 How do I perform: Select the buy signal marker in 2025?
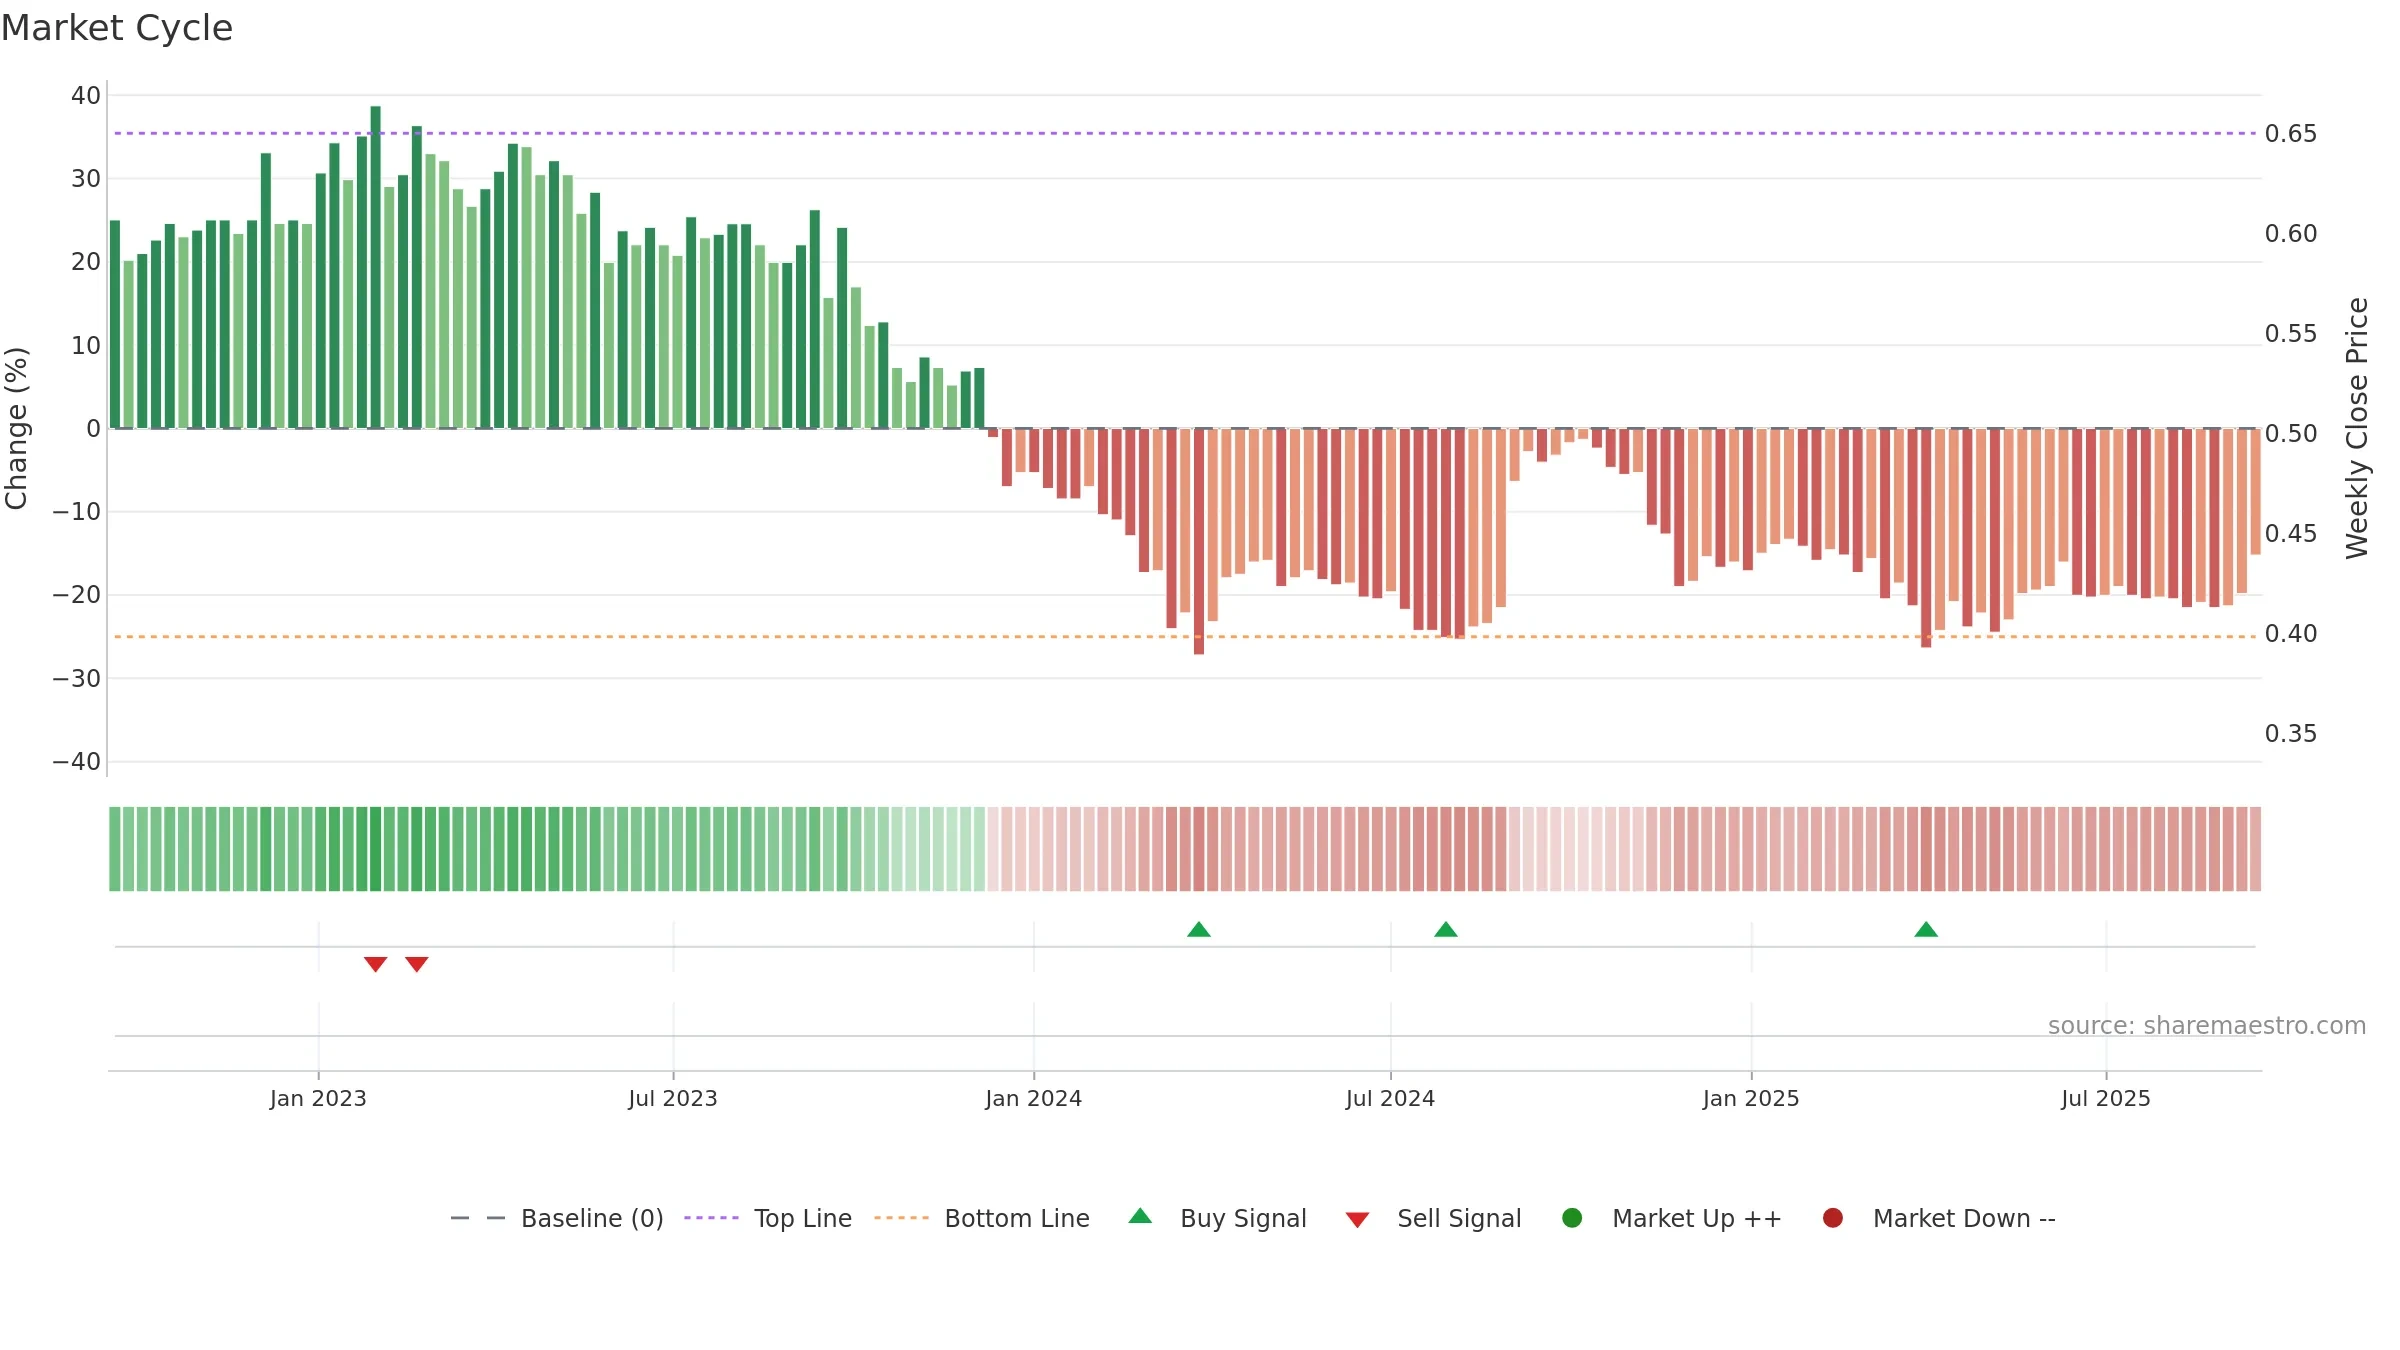click(x=1926, y=929)
